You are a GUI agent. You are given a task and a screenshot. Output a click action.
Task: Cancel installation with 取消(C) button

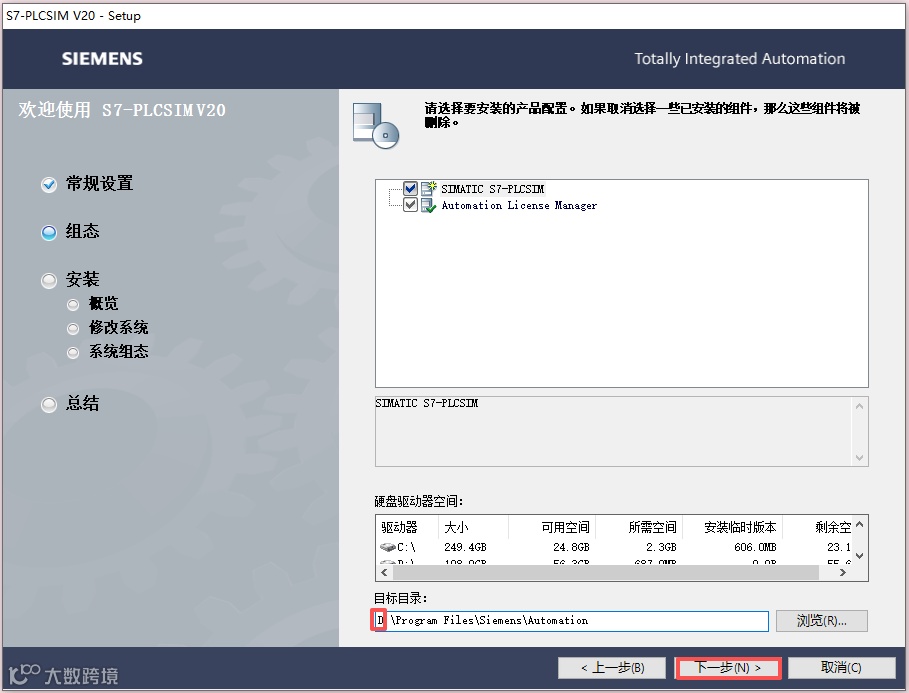tap(841, 667)
